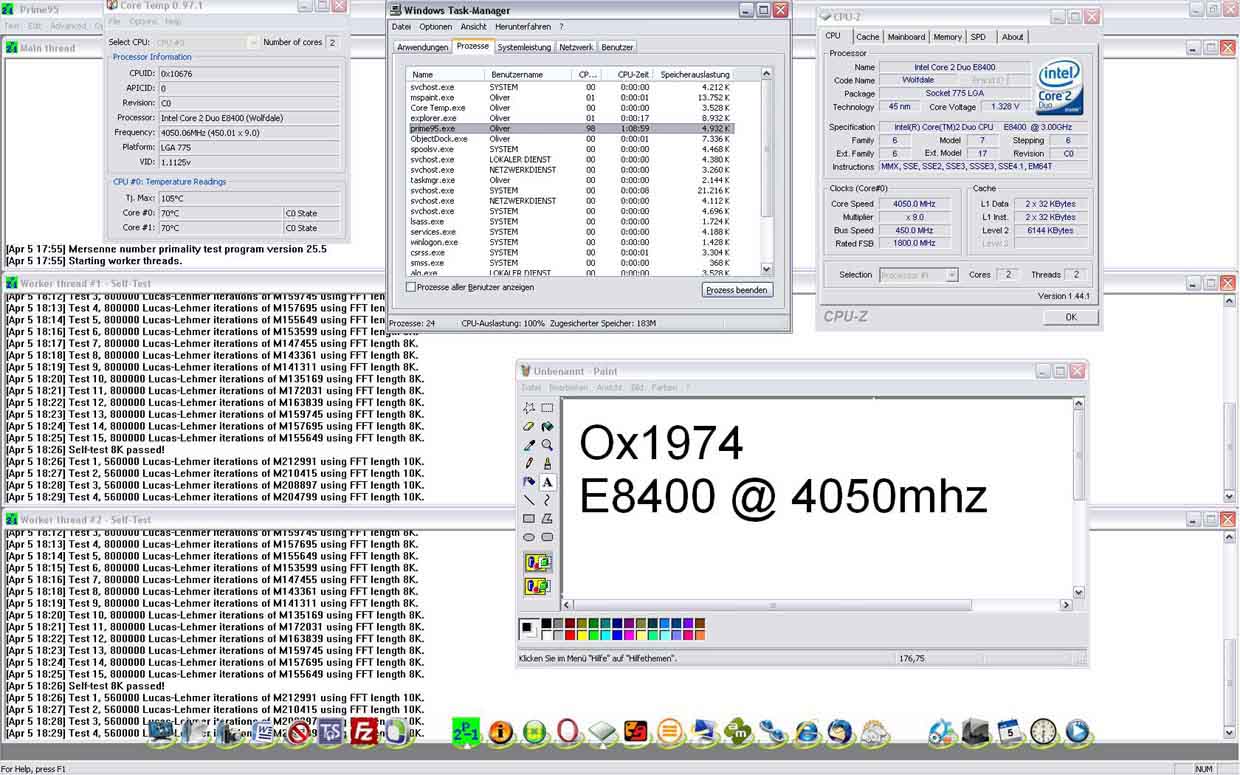The height and width of the screenshot is (775, 1240).
Task: Launch Opera browser from the dock
Action: tap(568, 732)
